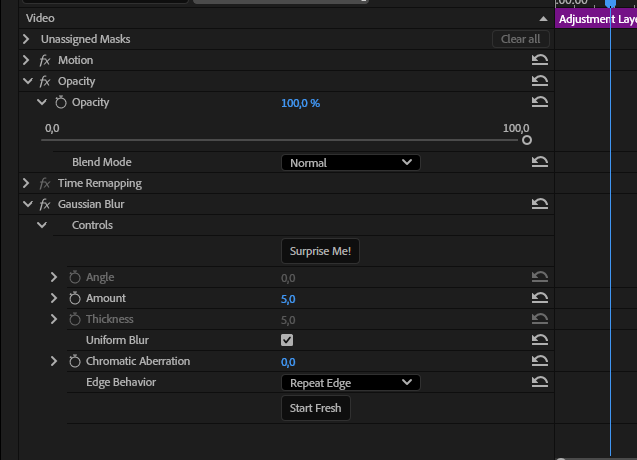Reset the Motion effect
The width and height of the screenshot is (637, 460).
pos(540,60)
